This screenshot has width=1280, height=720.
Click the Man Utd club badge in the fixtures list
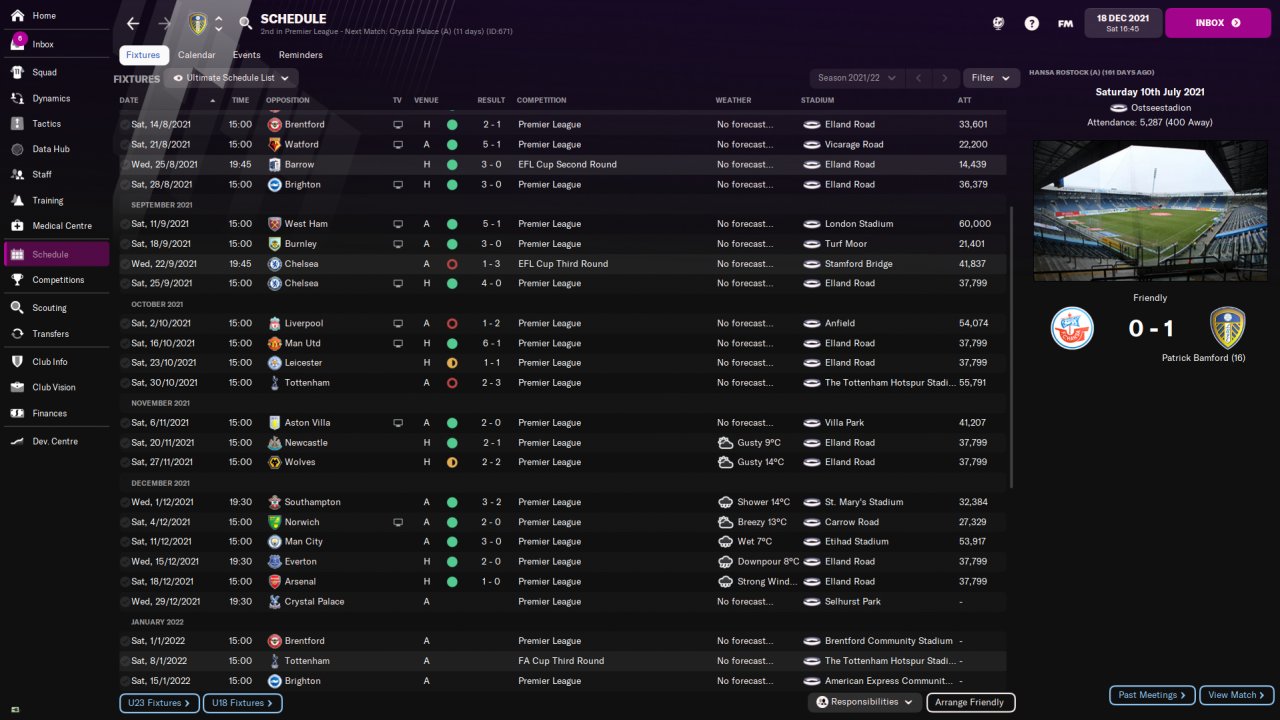pos(275,343)
